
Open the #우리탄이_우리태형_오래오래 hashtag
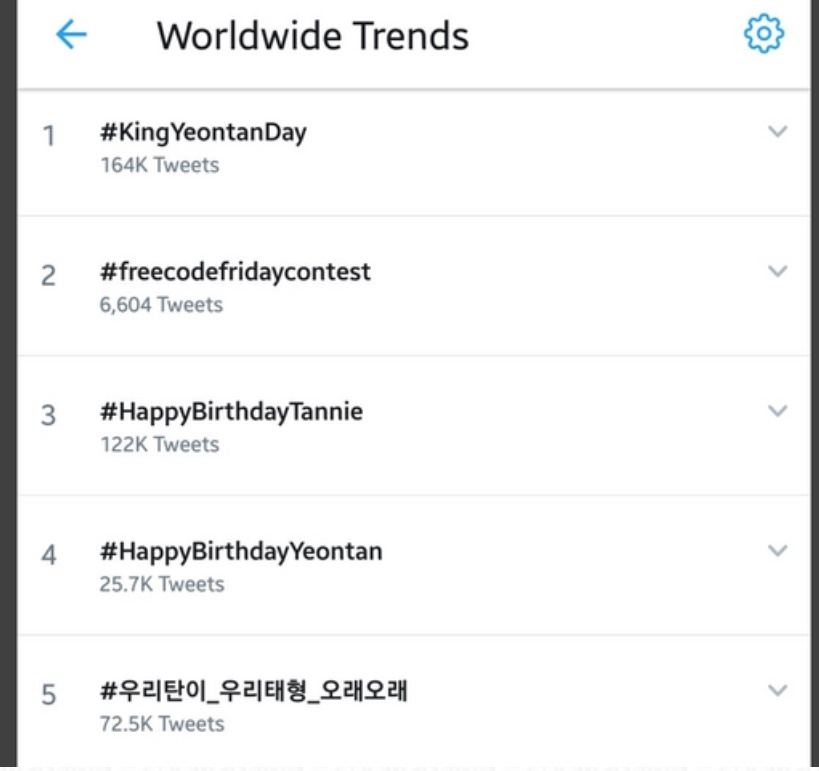(253, 691)
